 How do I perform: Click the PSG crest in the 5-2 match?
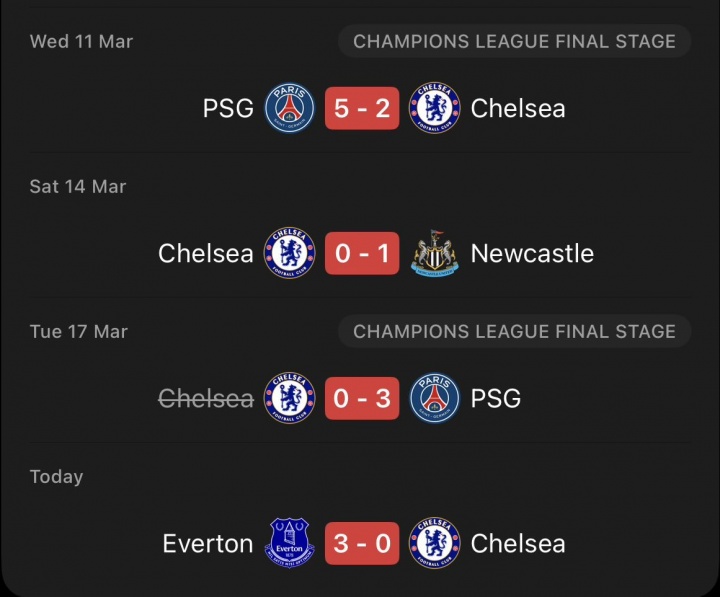290,108
